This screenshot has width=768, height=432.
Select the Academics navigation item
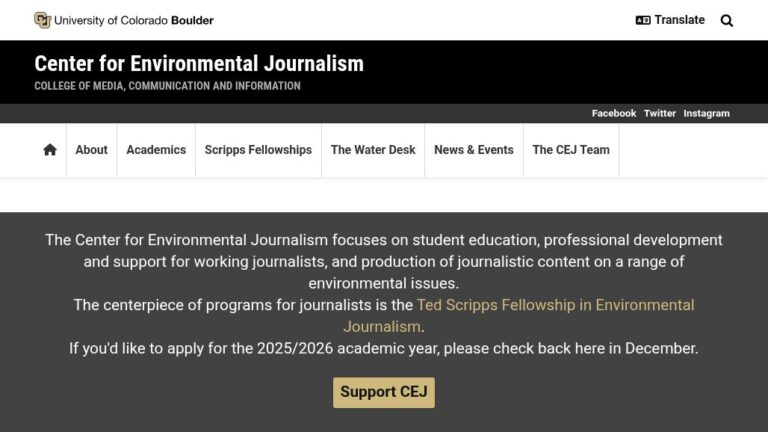(x=156, y=150)
